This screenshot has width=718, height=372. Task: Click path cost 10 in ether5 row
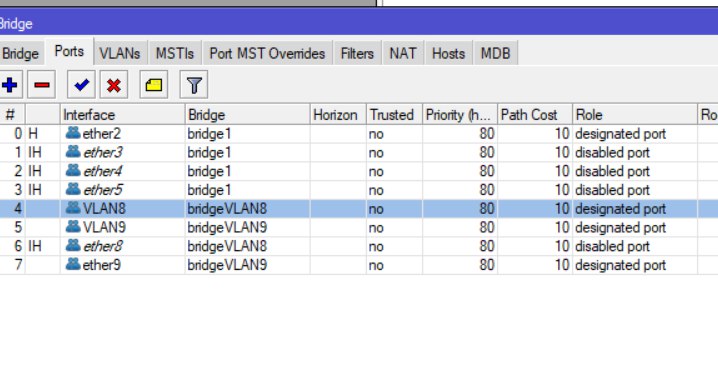click(562, 190)
